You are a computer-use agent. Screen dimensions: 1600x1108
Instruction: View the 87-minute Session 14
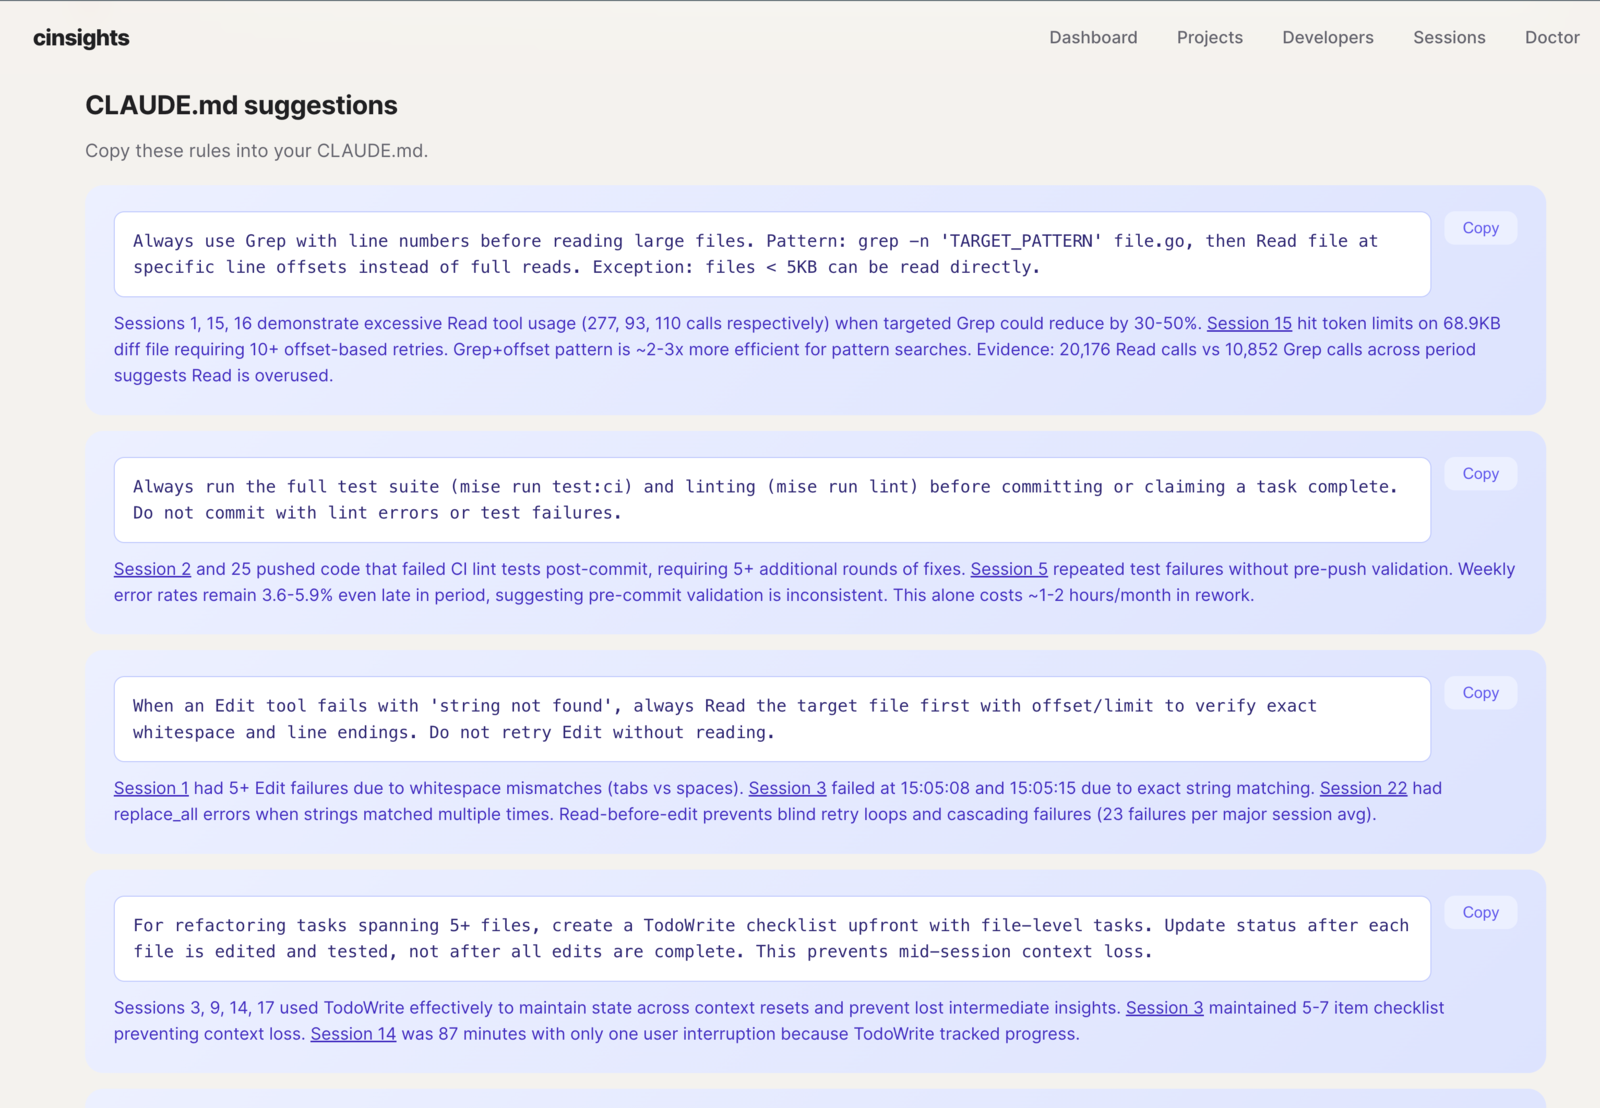[353, 1033]
